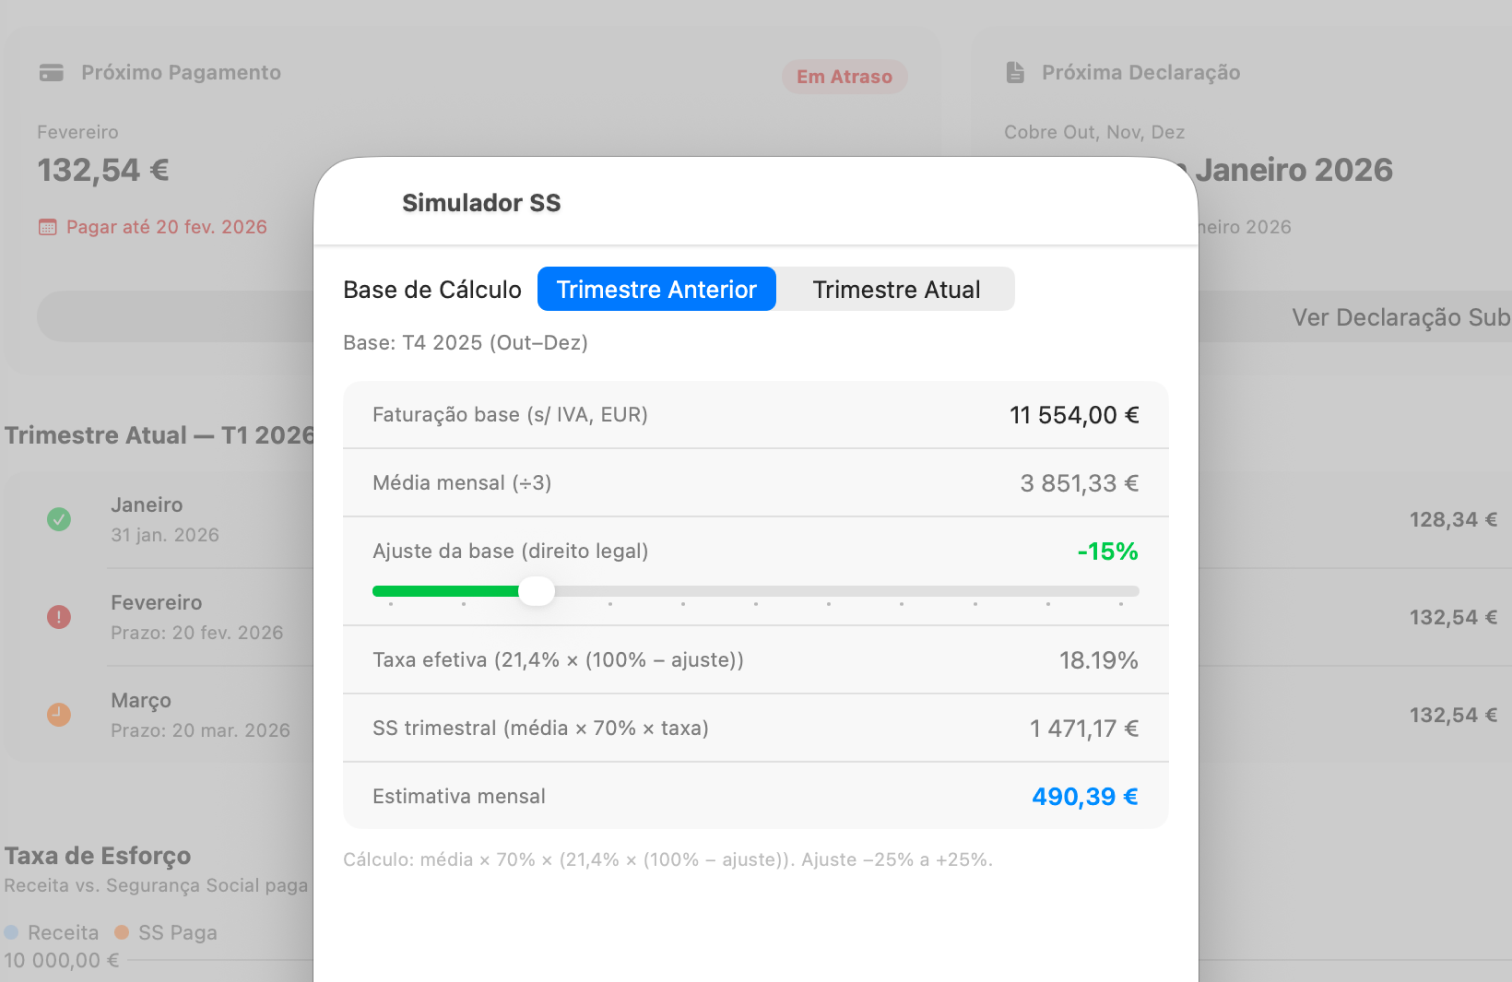
Task: Click the Em Atraso status badge
Action: coord(844,77)
